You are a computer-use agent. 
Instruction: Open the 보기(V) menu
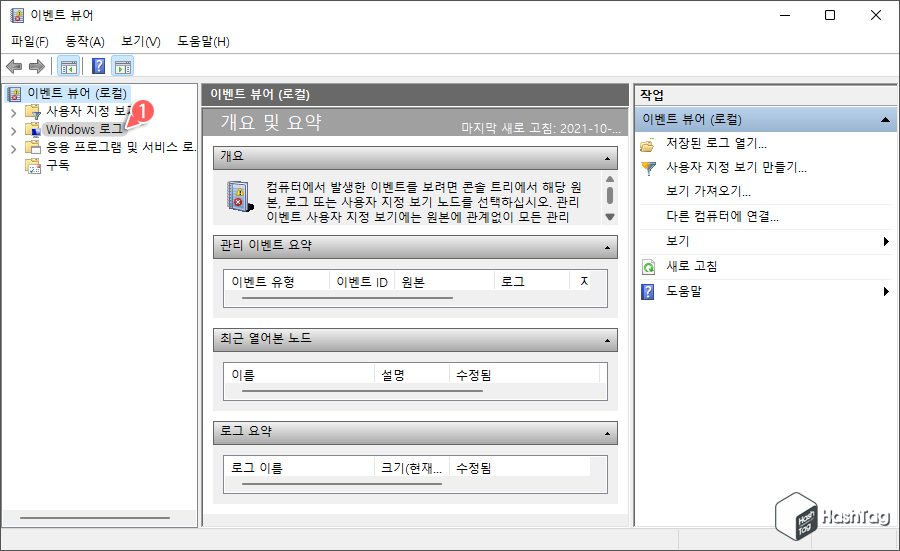tap(141, 41)
